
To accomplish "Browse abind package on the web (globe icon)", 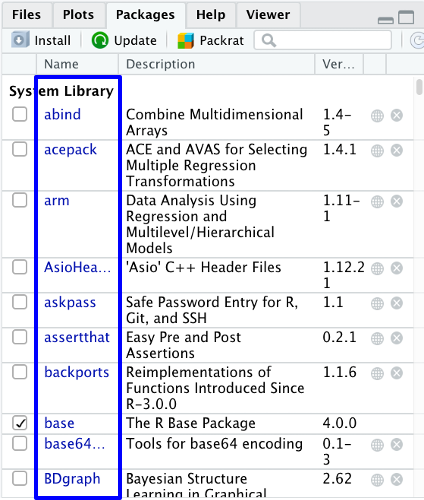I will 377,116.
